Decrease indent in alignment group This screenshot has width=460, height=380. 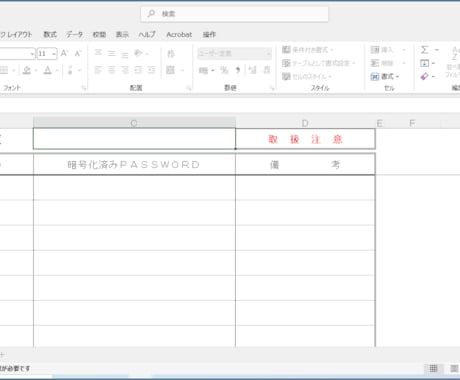[x=138, y=70]
